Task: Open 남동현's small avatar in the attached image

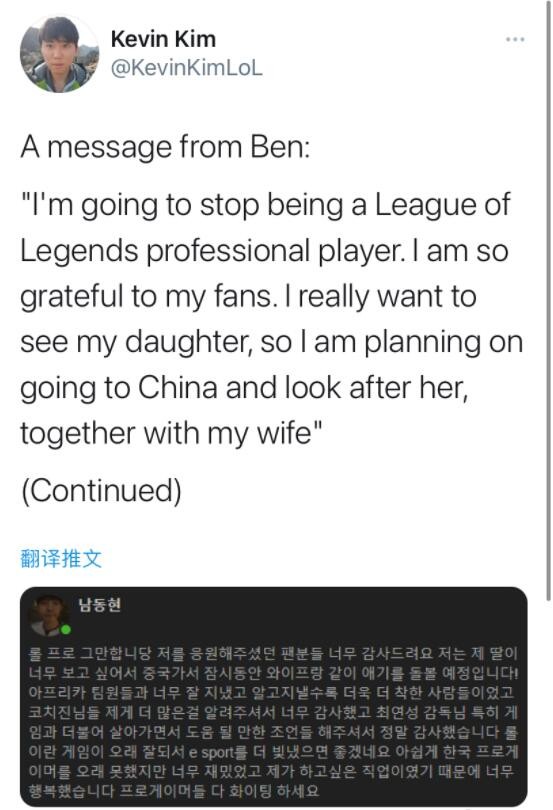Action: (49, 614)
